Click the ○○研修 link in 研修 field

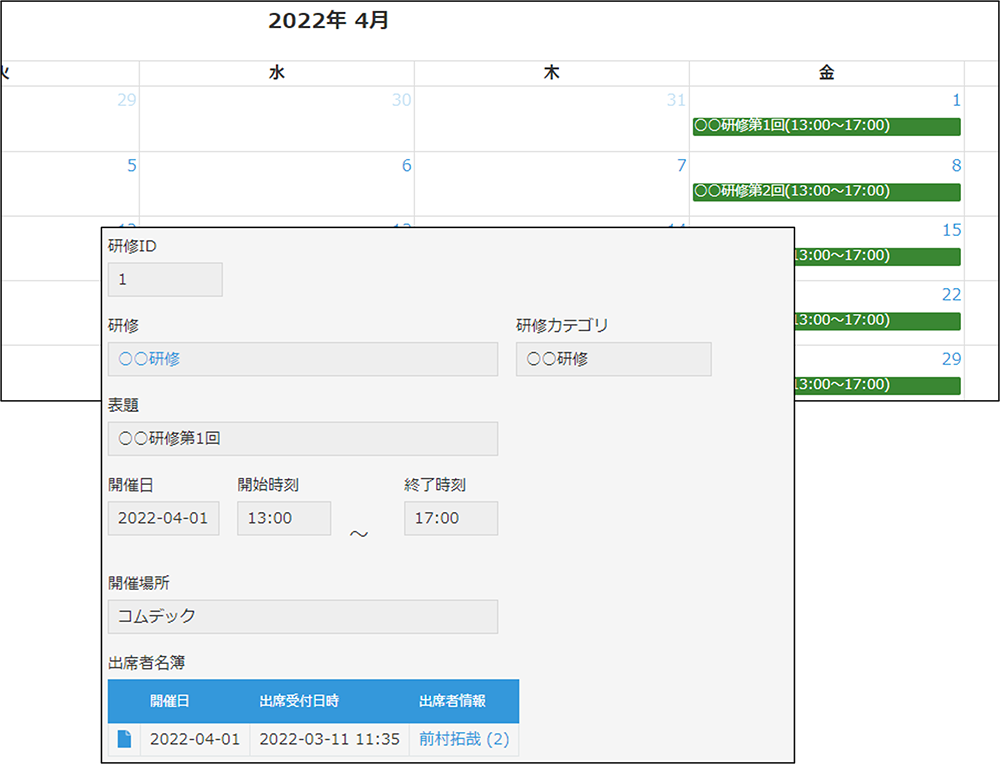click(150, 359)
